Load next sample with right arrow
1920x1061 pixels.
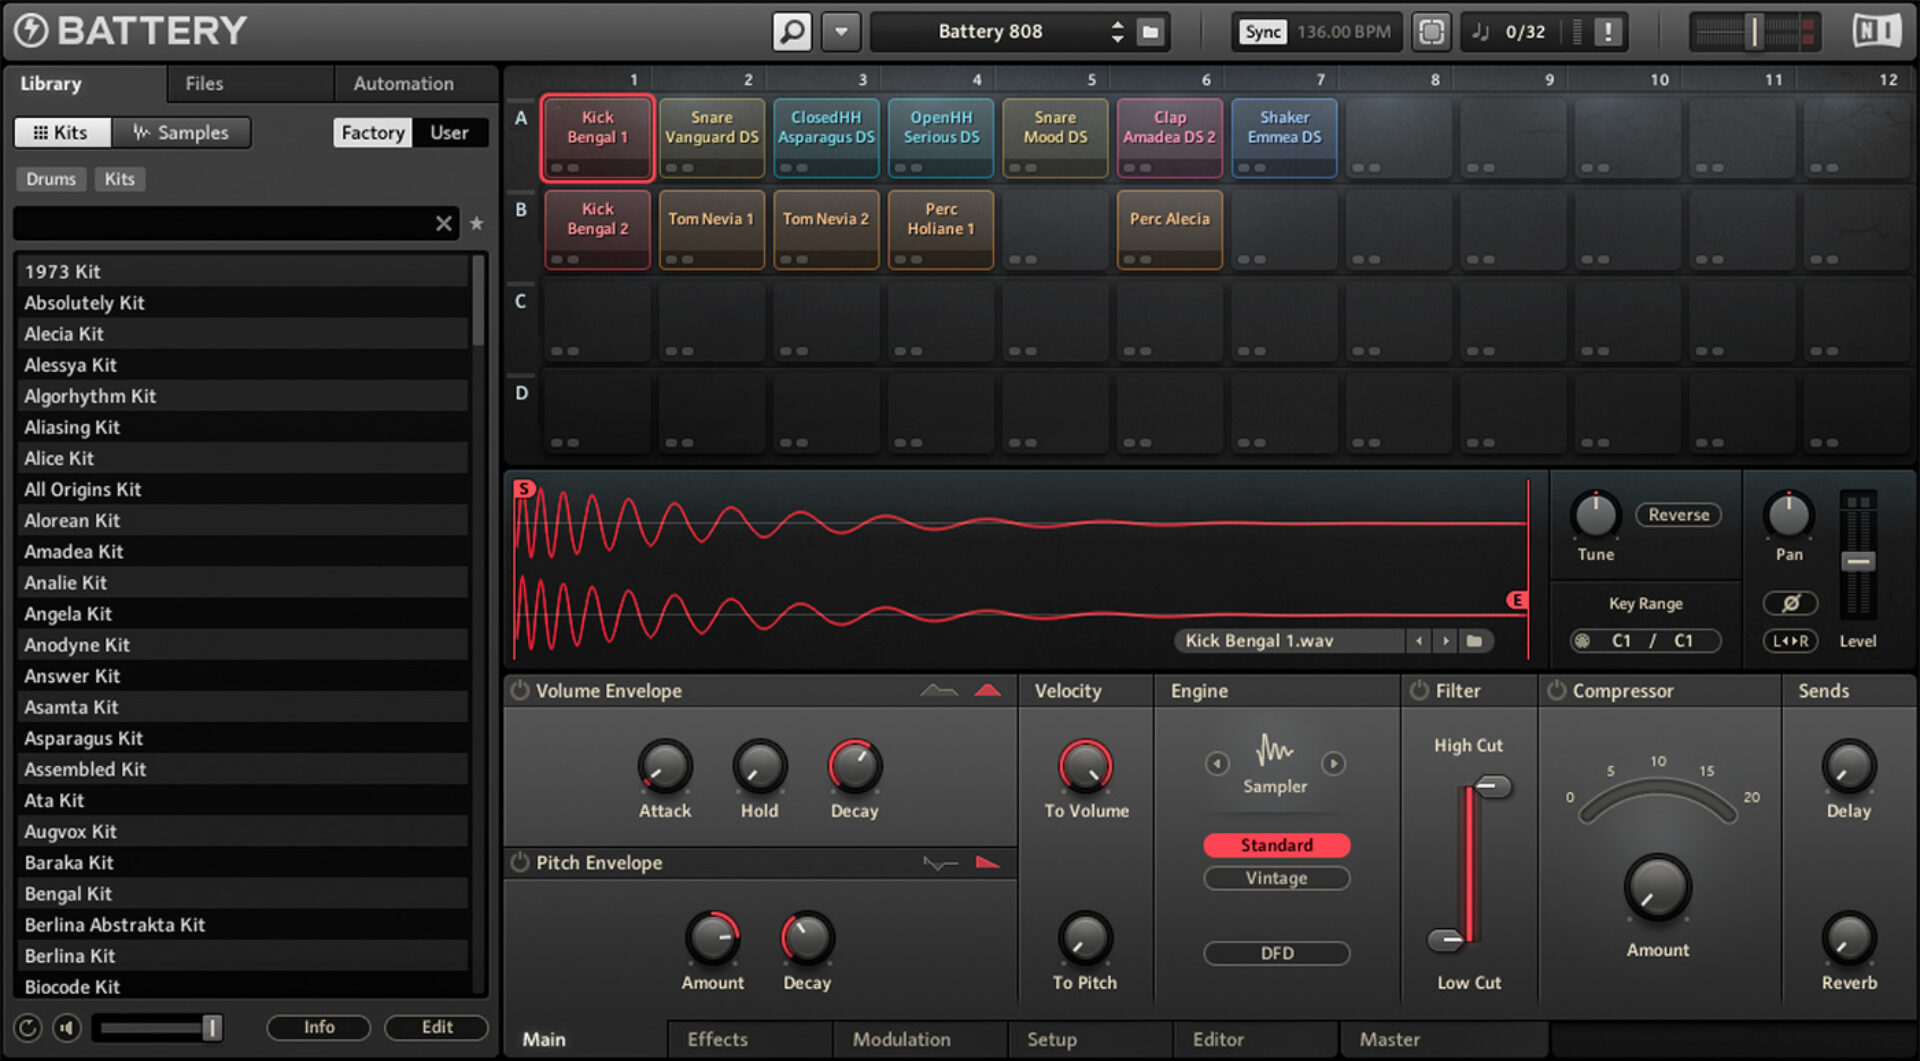[1445, 641]
